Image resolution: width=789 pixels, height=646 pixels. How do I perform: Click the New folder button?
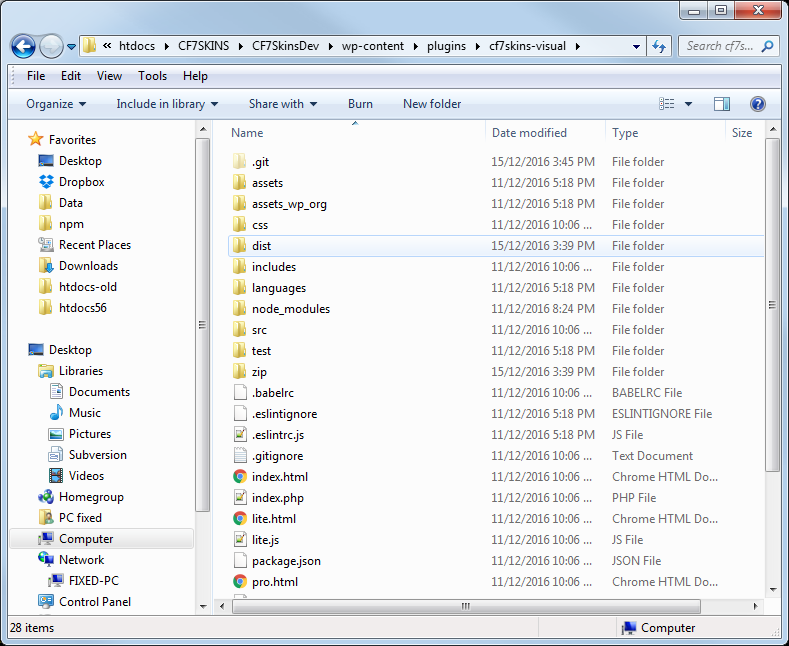[432, 104]
